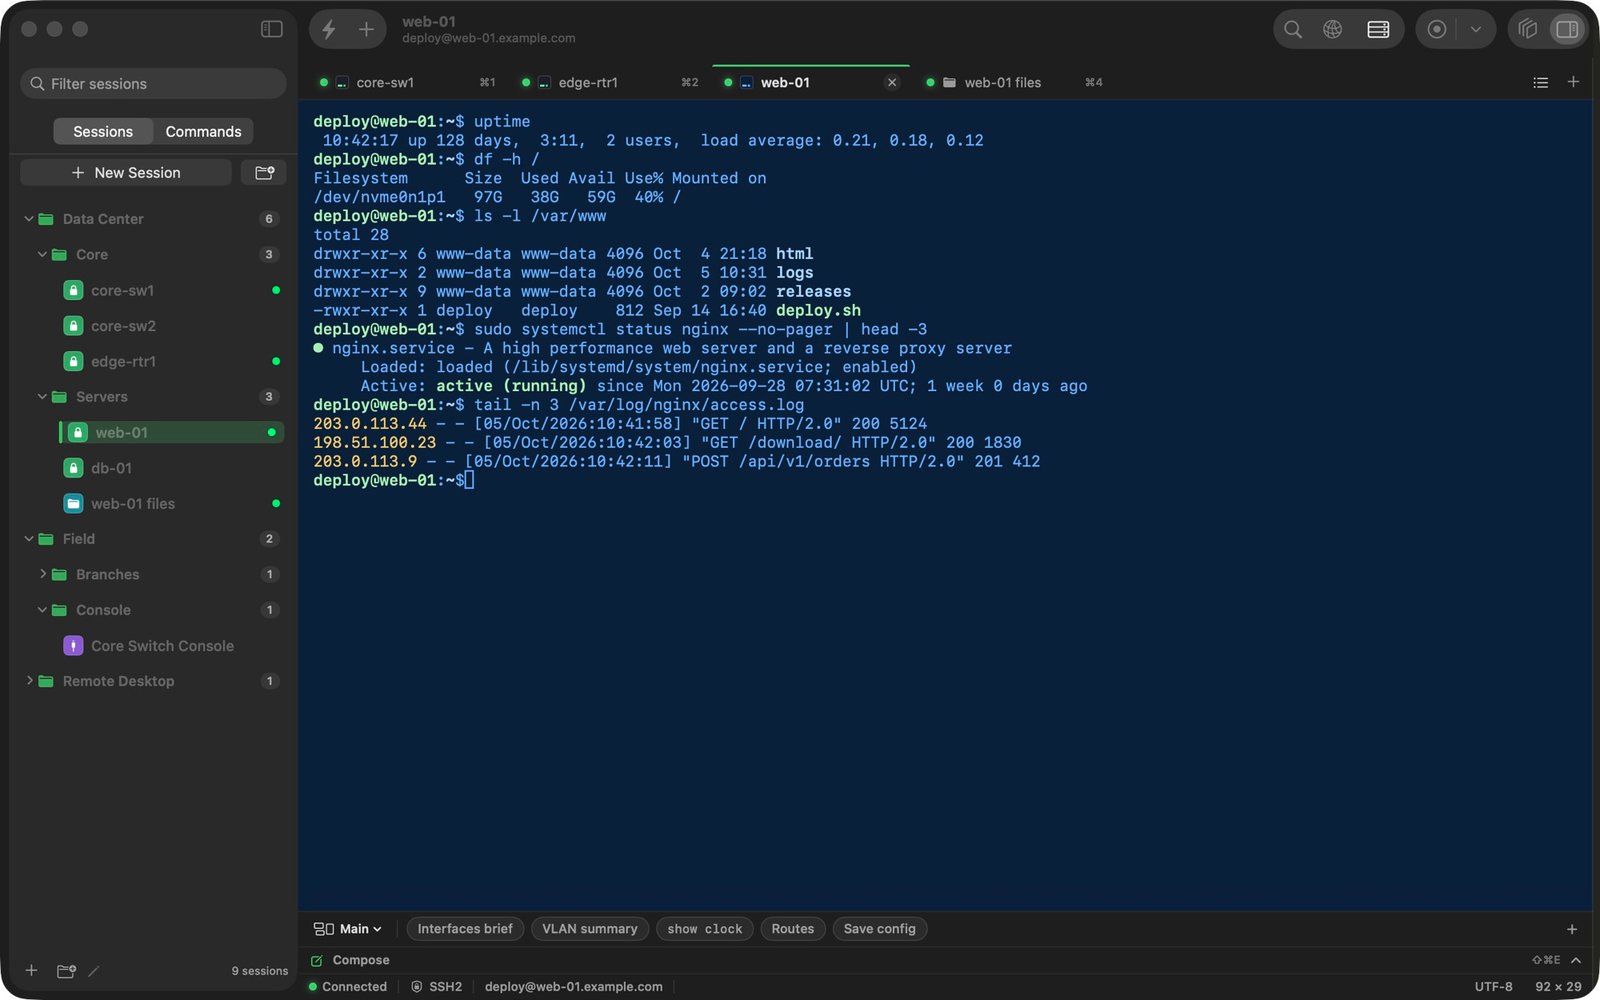
Task: Toggle the sidebar panel icon
Action: pos(272,29)
